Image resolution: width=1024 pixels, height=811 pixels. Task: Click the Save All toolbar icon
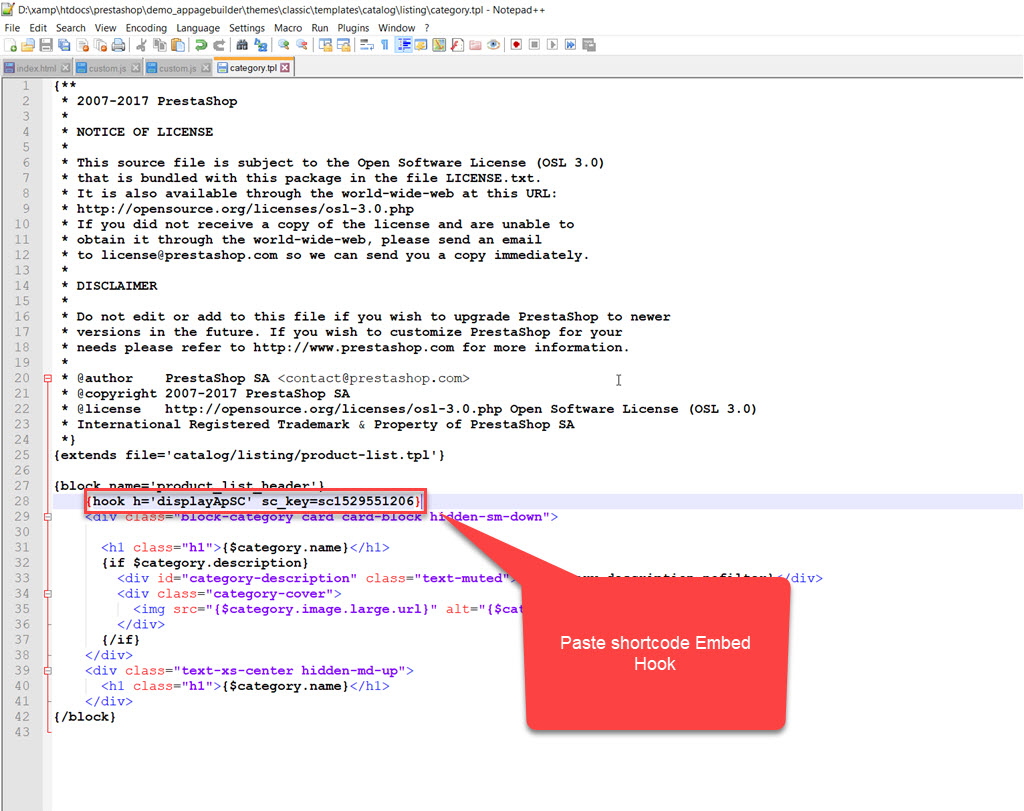(64, 45)
